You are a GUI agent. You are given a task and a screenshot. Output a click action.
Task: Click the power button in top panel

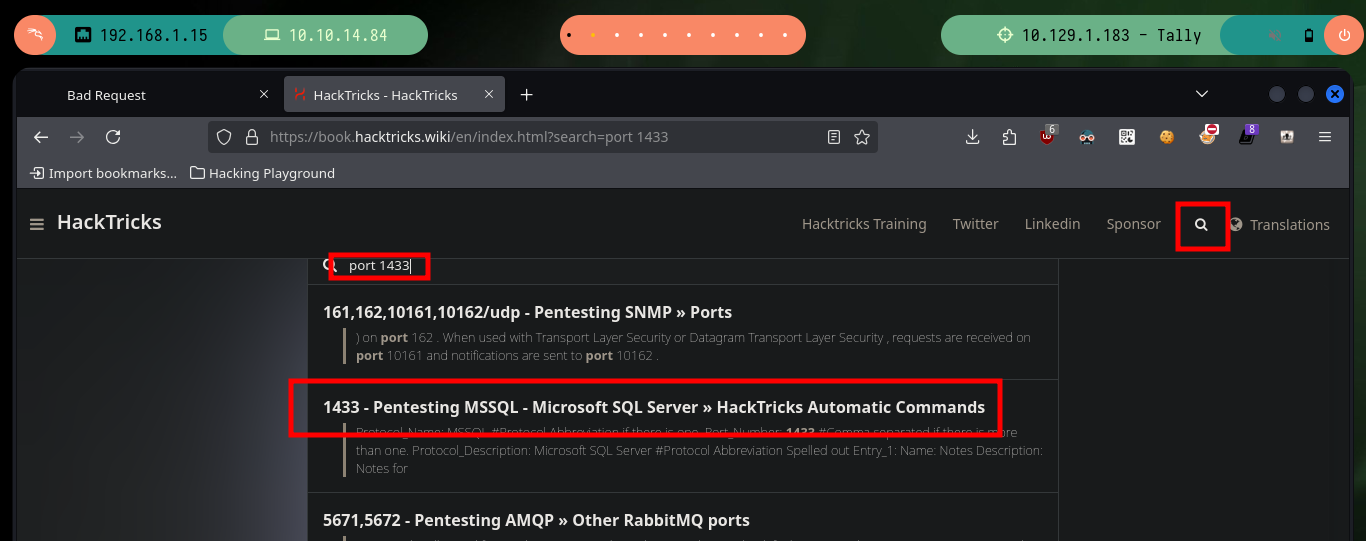[1343, 35]
